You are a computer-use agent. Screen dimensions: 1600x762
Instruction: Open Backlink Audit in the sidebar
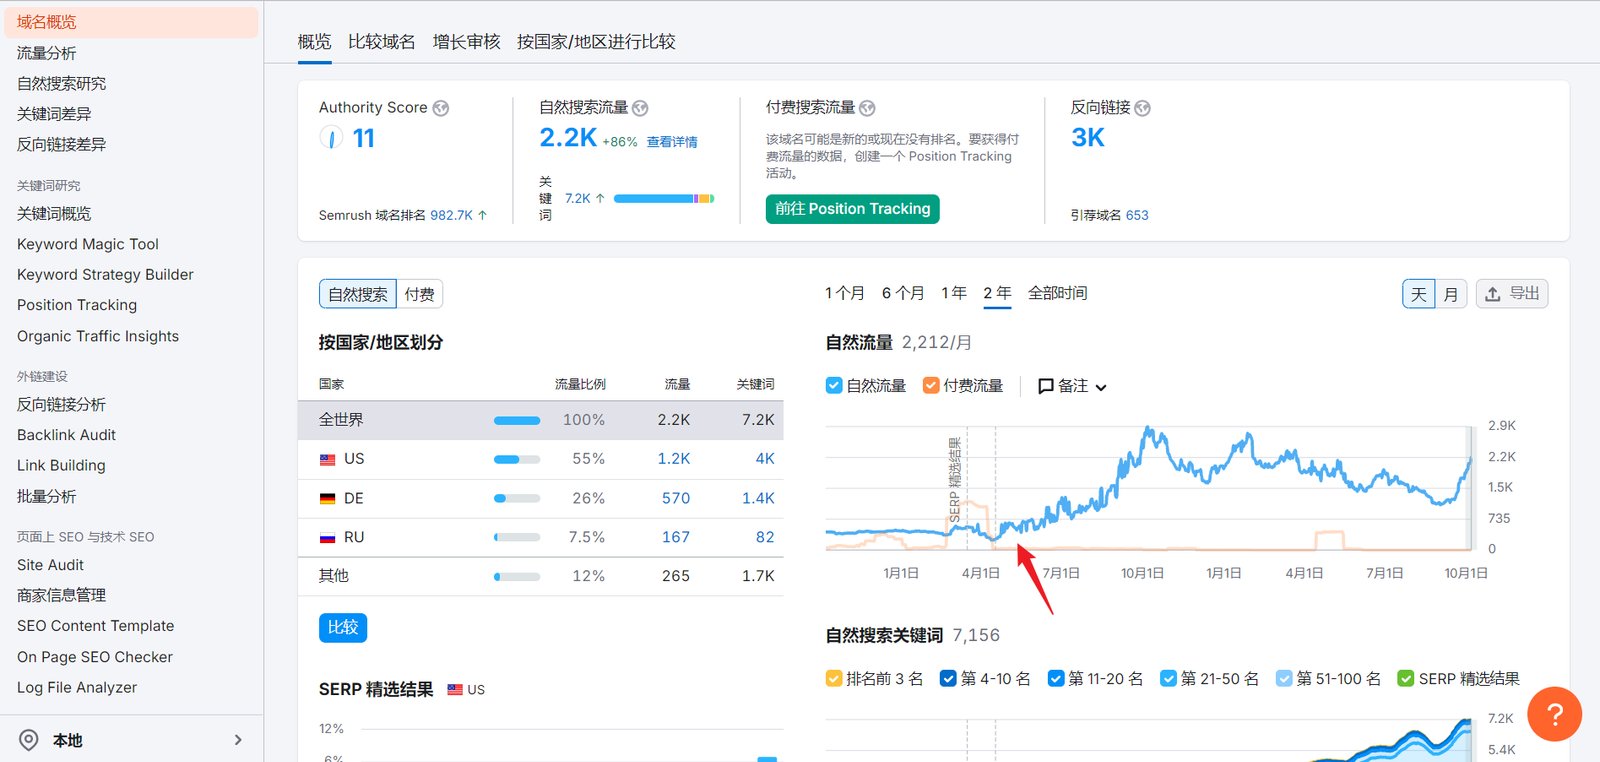pyautogui.click(x=66, y=435)
